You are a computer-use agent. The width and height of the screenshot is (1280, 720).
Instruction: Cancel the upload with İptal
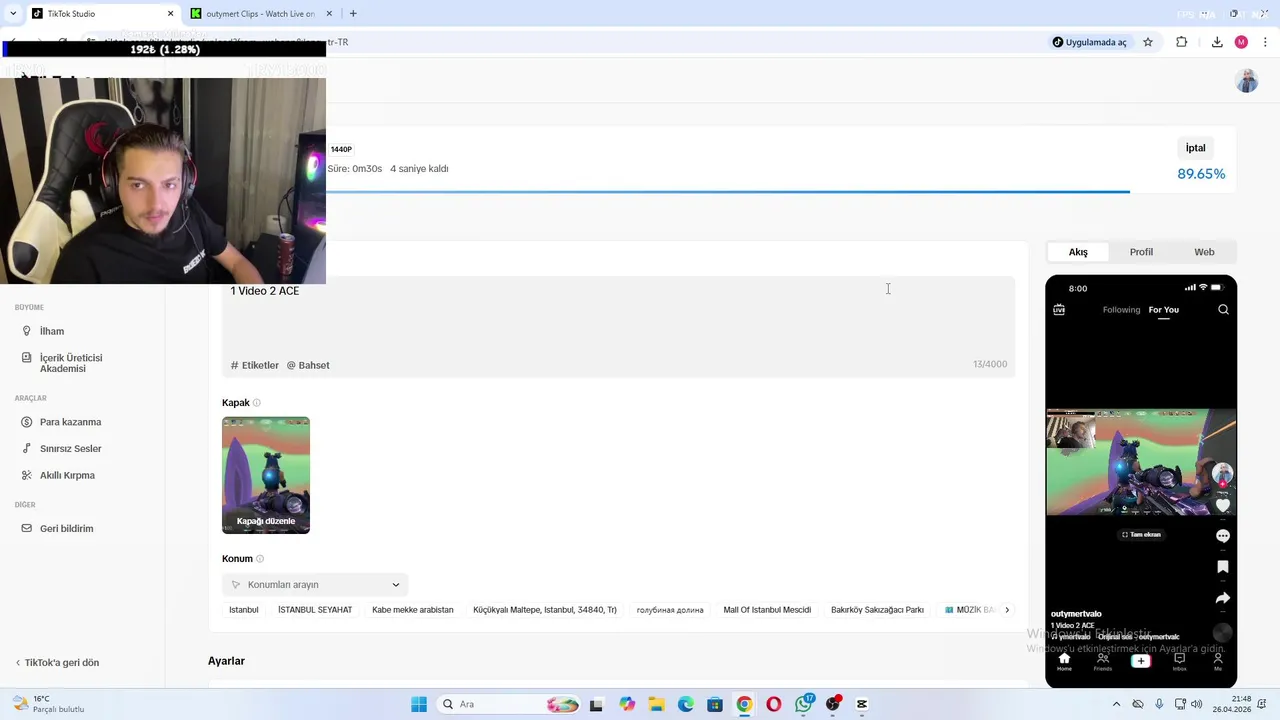pyautogui.click(x=1195, y=148)
